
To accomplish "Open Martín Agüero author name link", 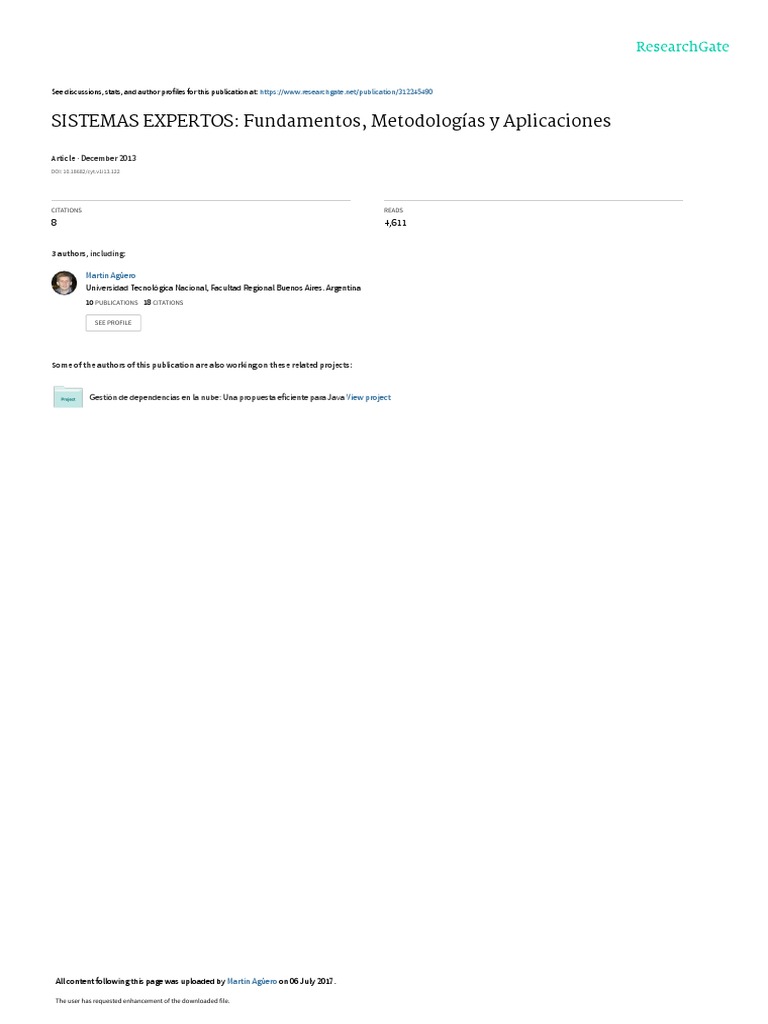I will pos(110,276).
